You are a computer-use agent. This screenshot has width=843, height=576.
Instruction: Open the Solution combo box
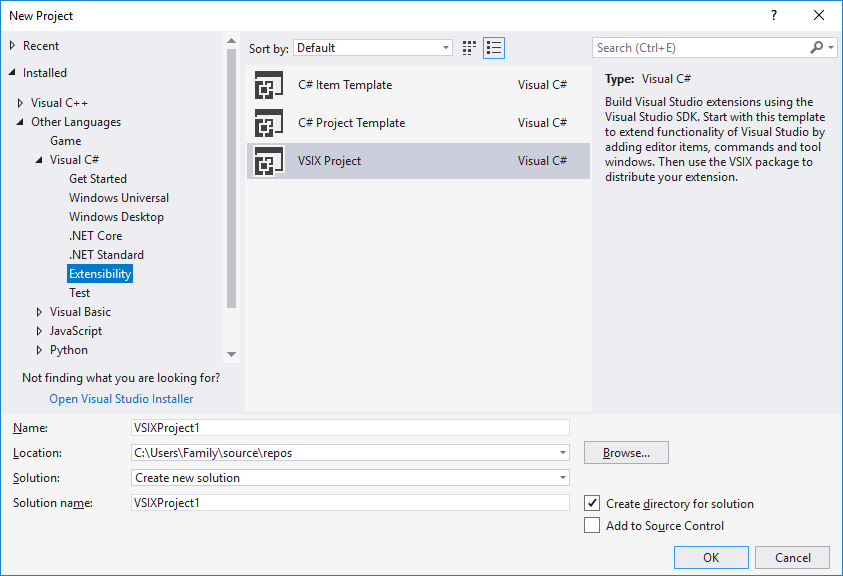click(350, 478)
